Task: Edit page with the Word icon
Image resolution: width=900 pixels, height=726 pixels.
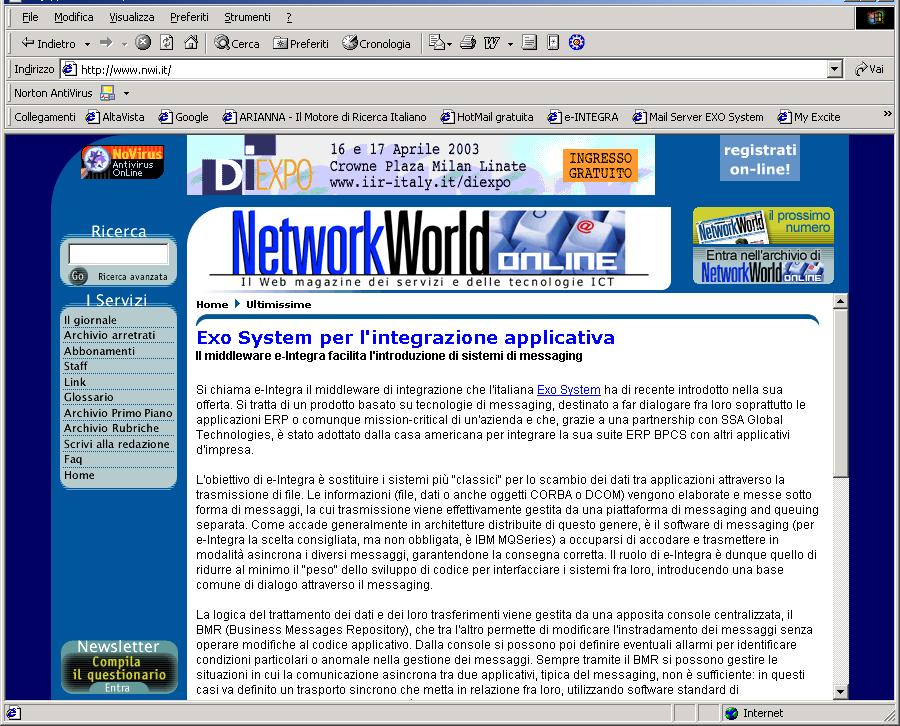Action: tap(492, 43)
